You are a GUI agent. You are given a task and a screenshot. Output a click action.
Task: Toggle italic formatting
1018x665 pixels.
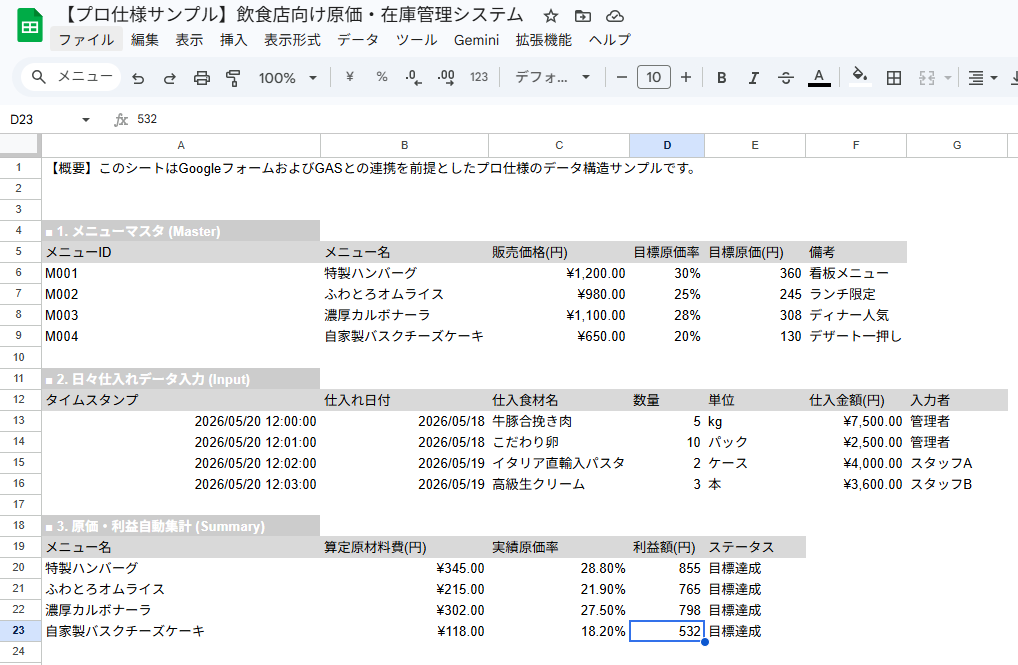pyautogui.click(x=753, y=78)
